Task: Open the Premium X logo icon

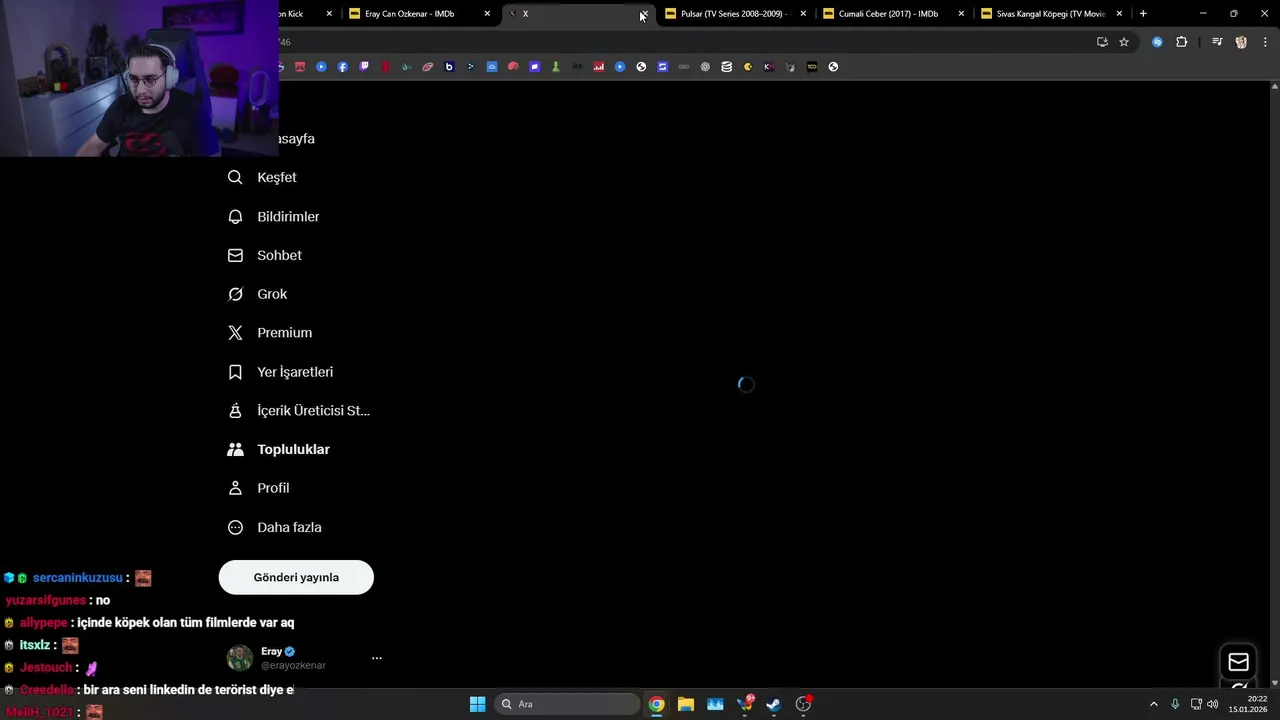Action: 235,333
